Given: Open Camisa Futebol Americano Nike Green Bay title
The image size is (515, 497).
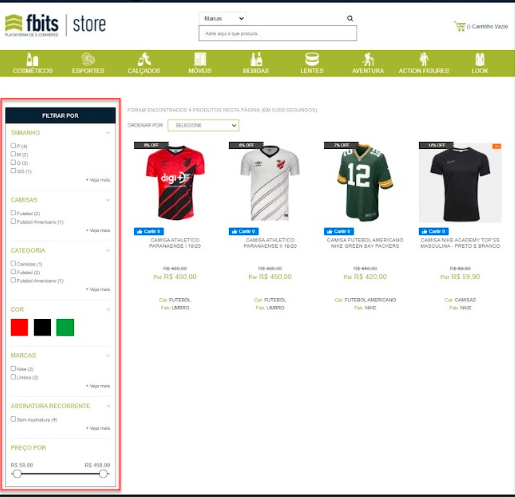Looking at the screenshot, I should pos(365,243).
